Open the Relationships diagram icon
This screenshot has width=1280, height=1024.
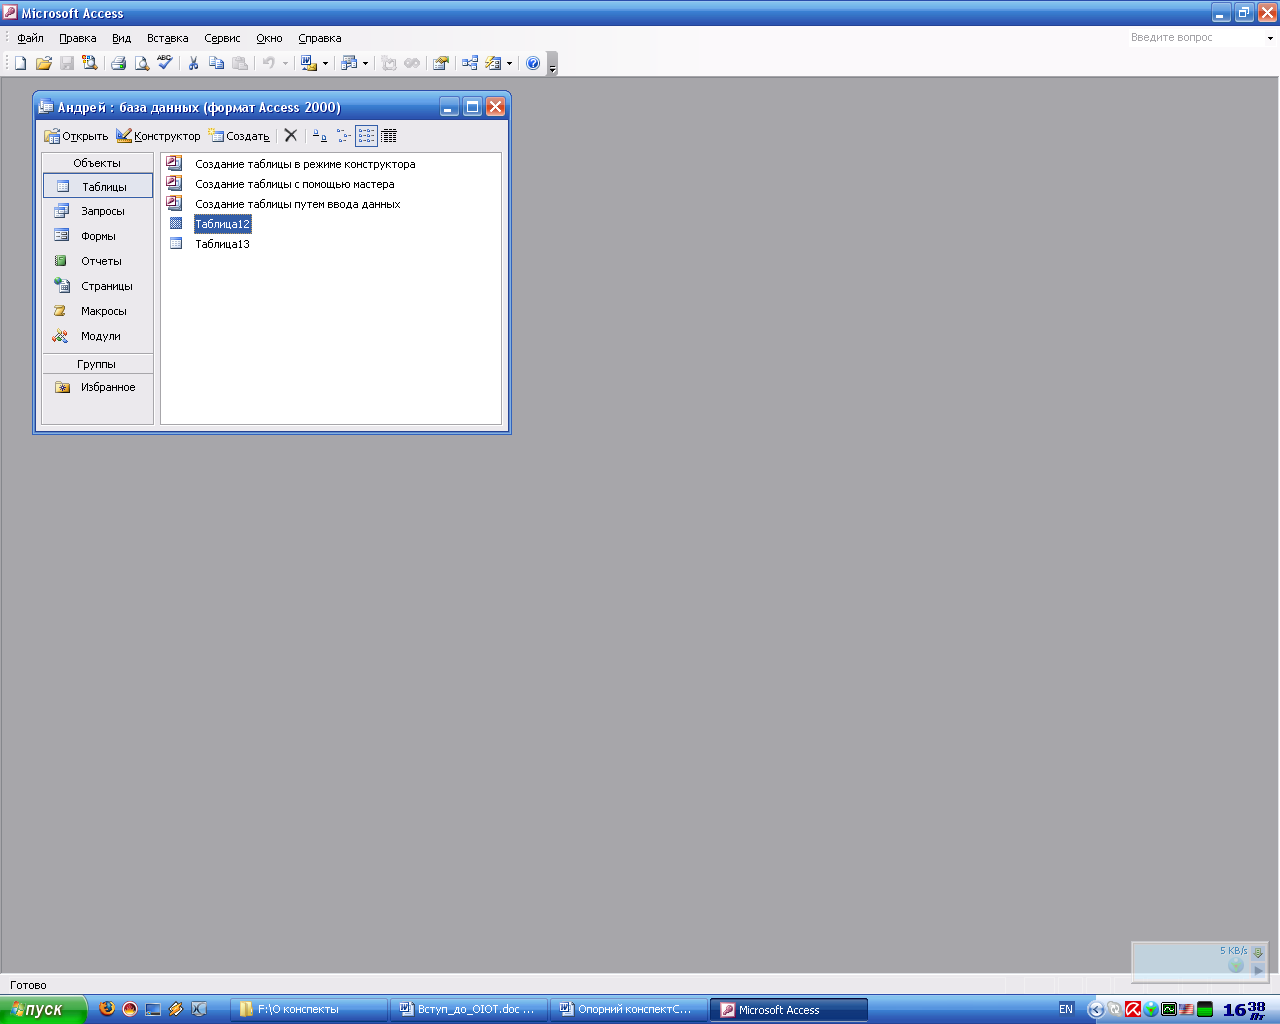coord(469,63)
